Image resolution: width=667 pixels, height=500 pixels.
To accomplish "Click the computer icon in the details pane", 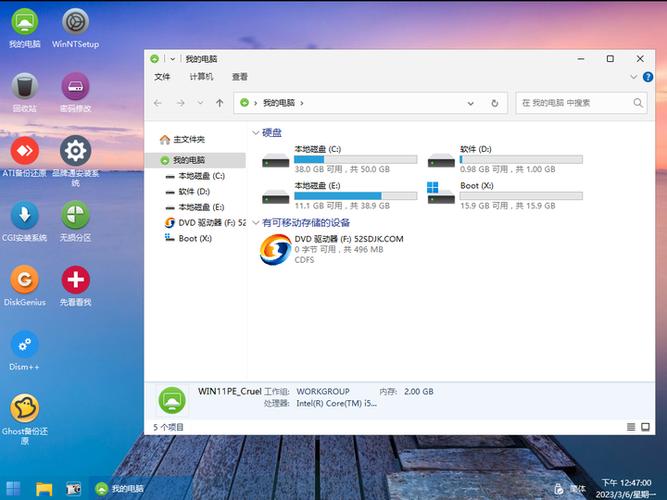I will pos(172,400).
